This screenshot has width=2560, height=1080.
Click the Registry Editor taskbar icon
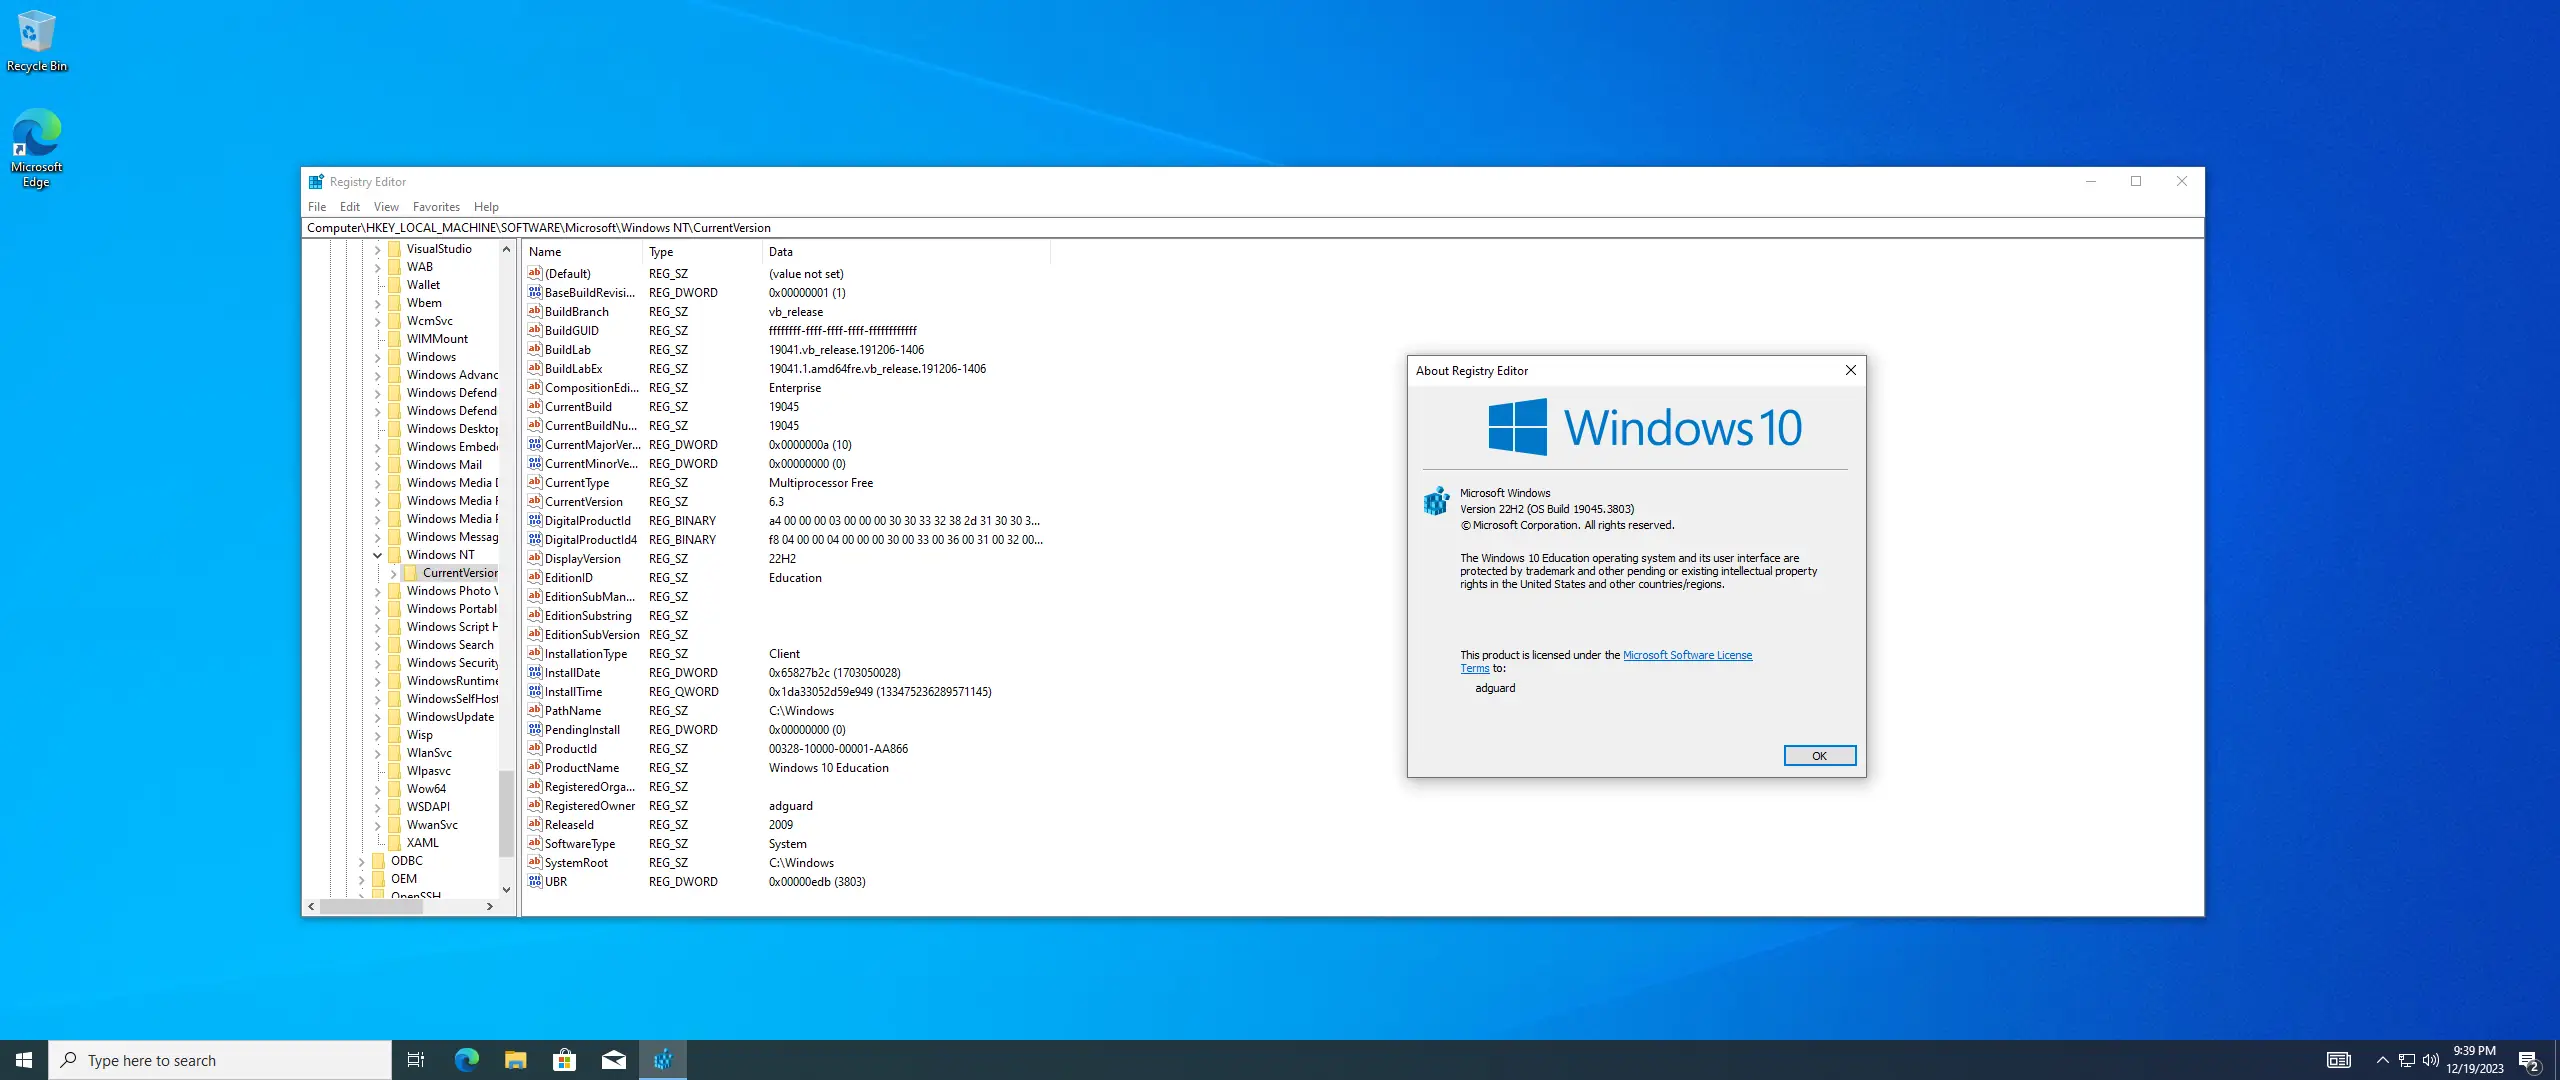coord(663,1060)
